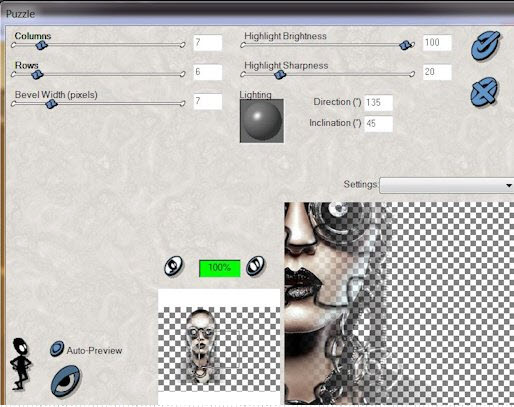514x407 pixels.
Task: Click the zoom out magnifier icon
Action: click(173, 266)
